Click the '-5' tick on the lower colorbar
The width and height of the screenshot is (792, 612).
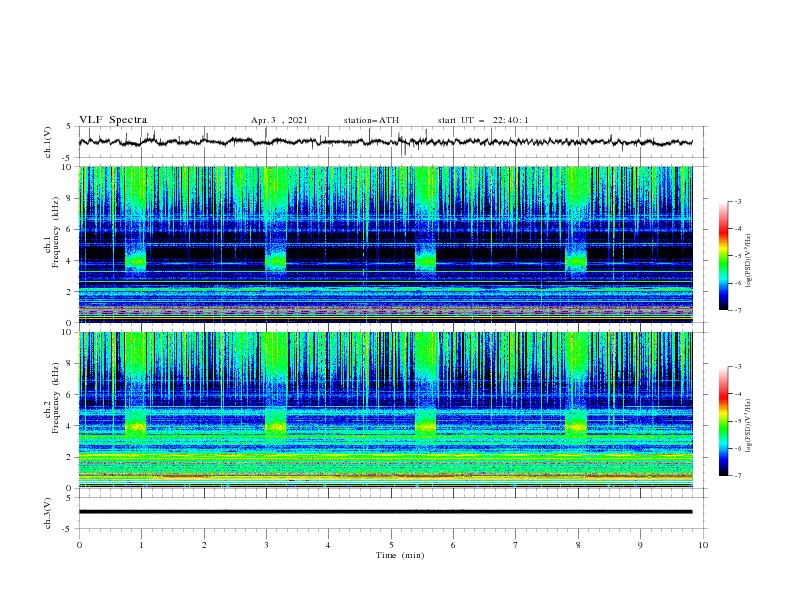[737, 421]
